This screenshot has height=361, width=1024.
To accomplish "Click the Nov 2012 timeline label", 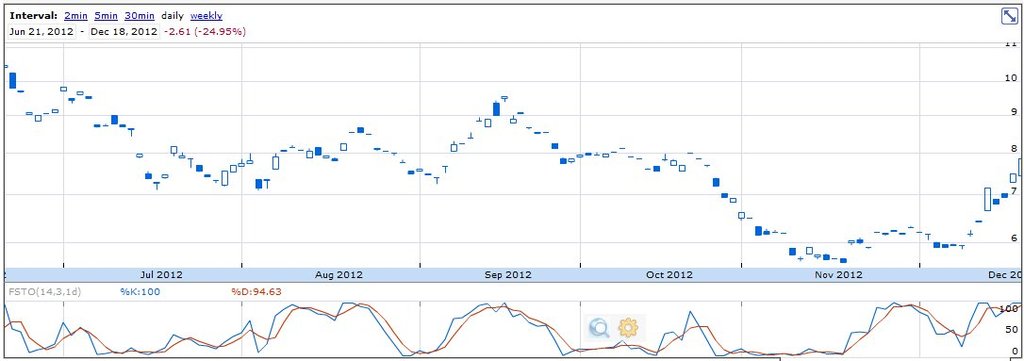I will (x=838, y=275).
